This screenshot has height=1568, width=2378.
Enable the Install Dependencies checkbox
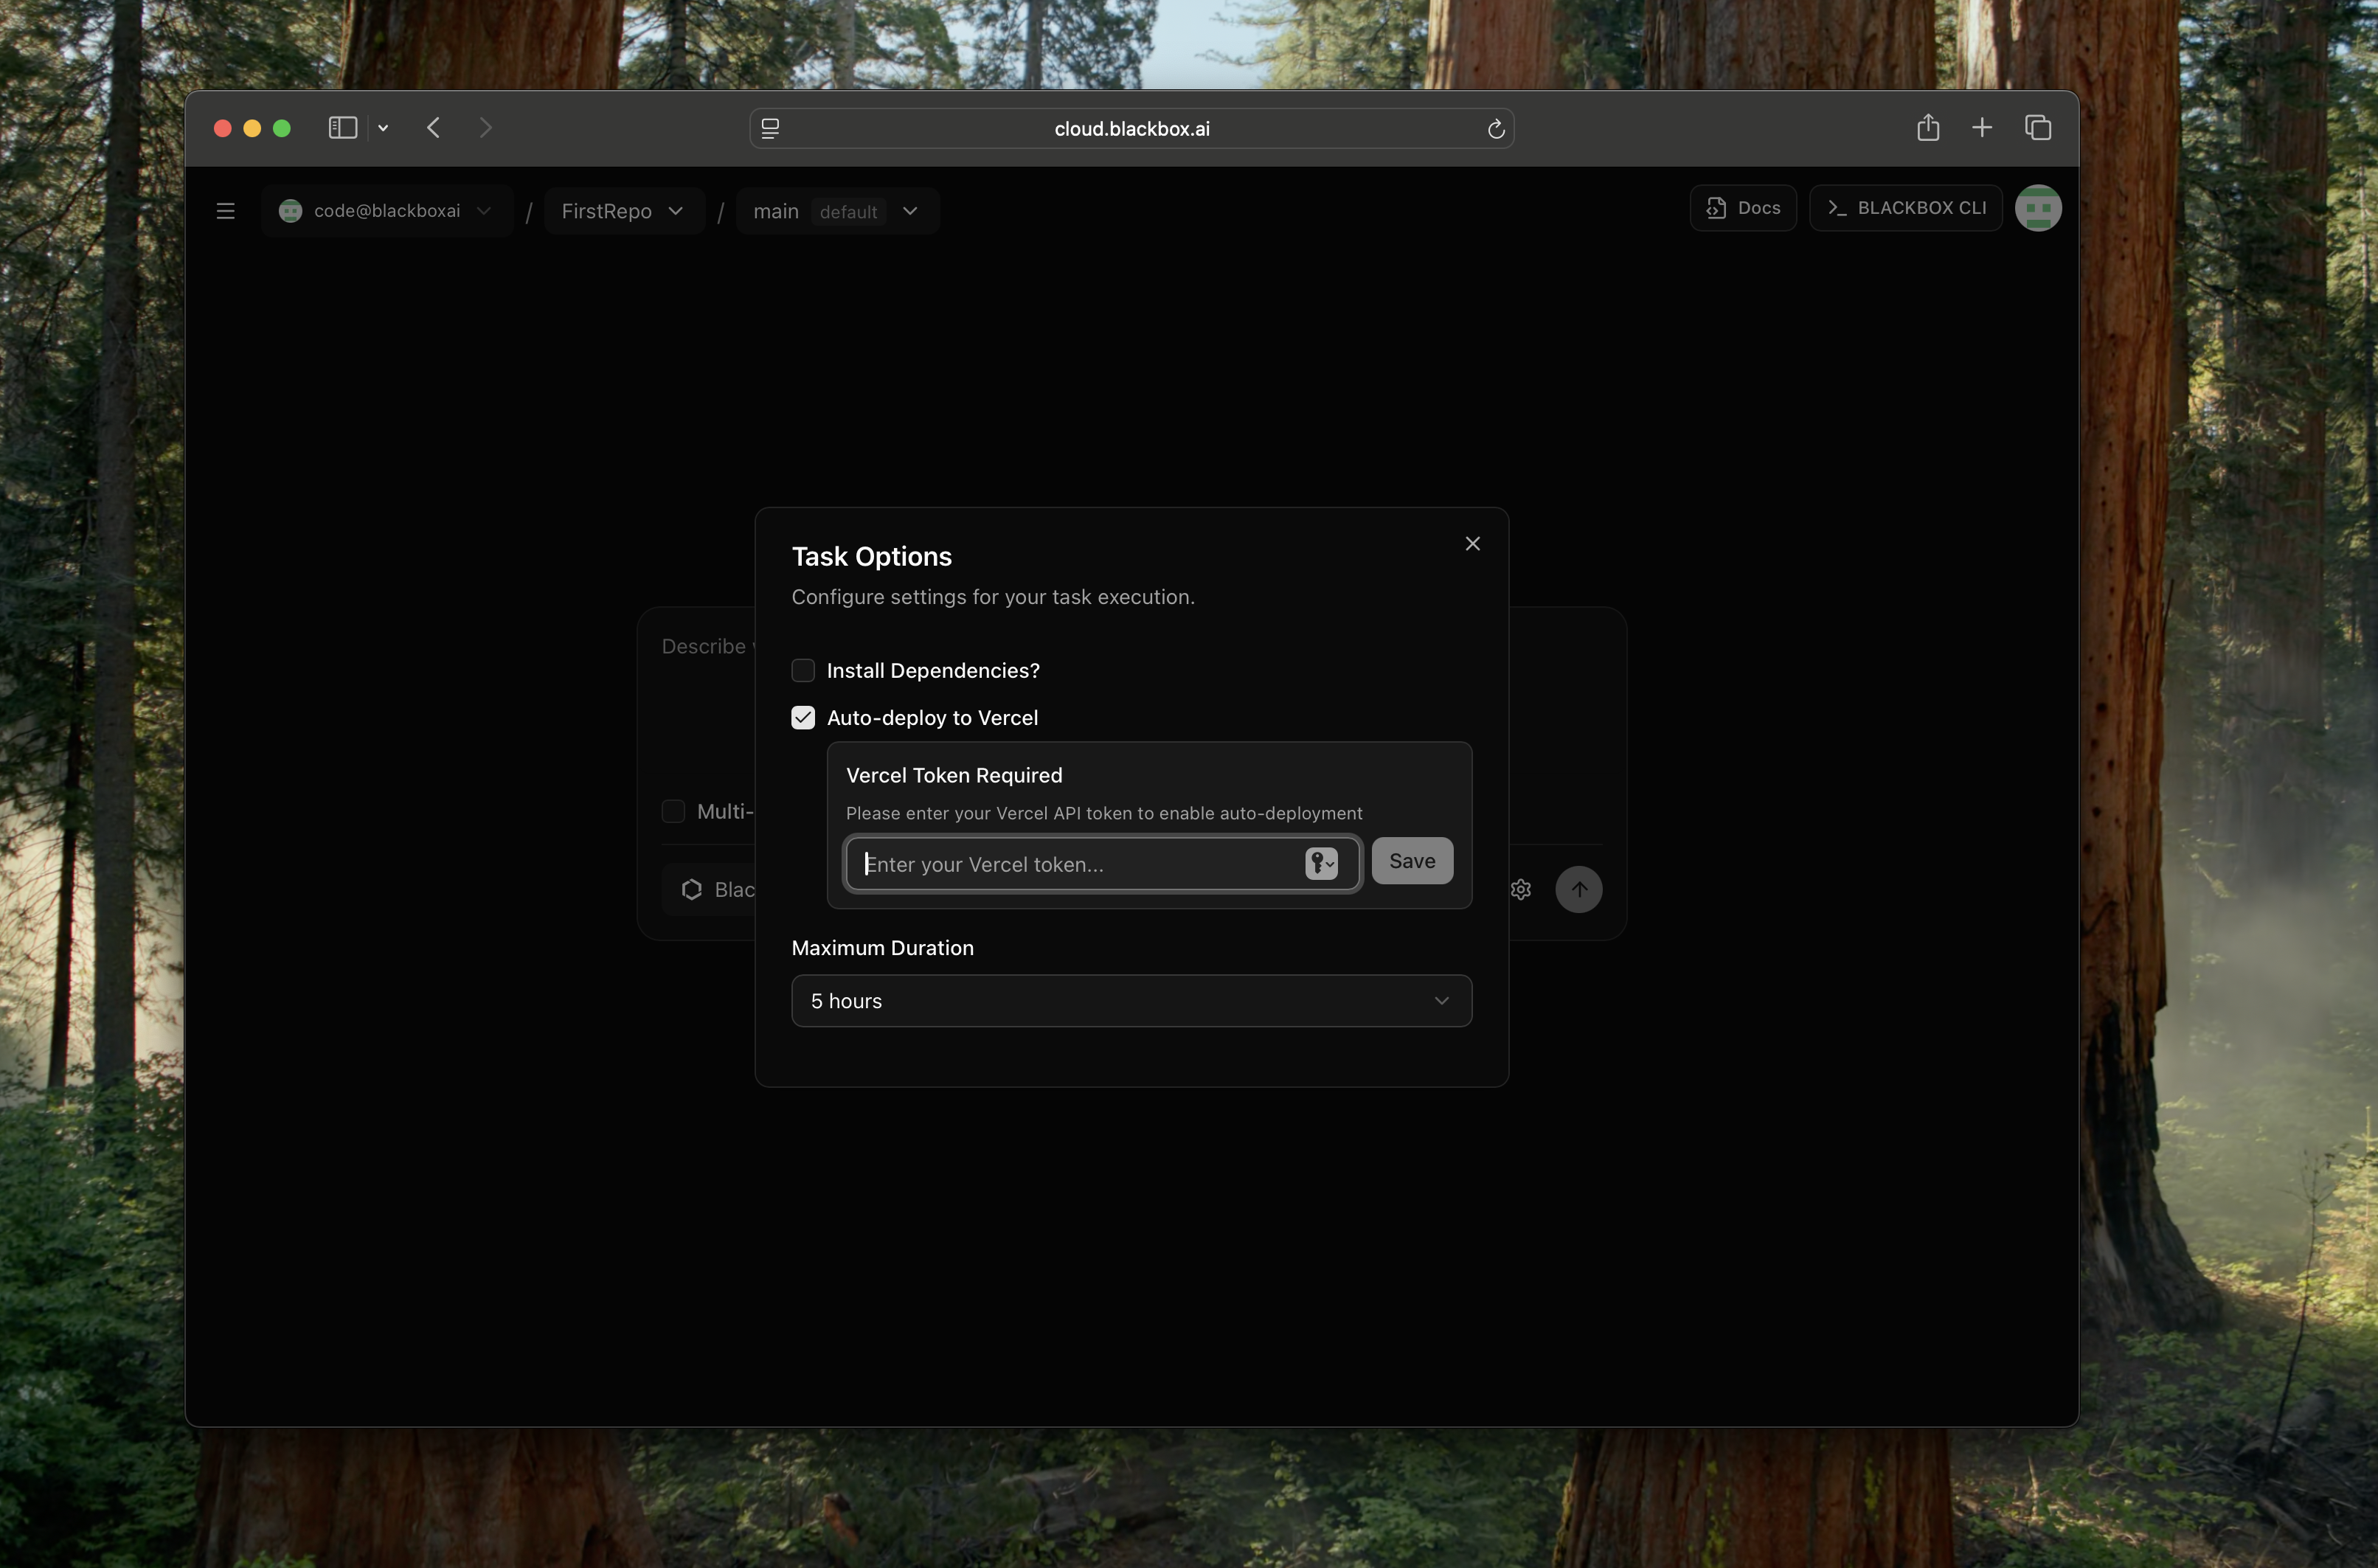(x=803, y=670)
